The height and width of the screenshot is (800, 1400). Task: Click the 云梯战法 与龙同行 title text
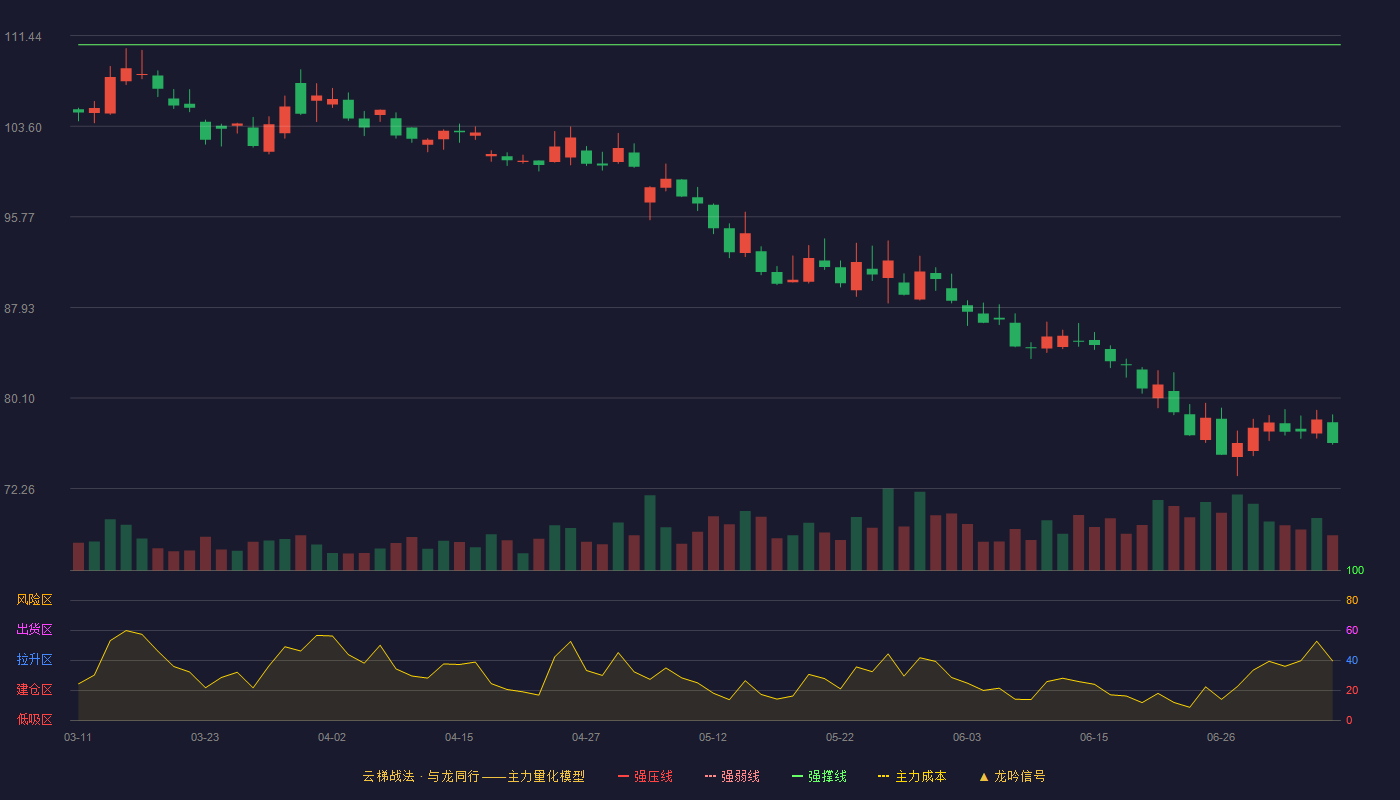click(x=474, y=776)
